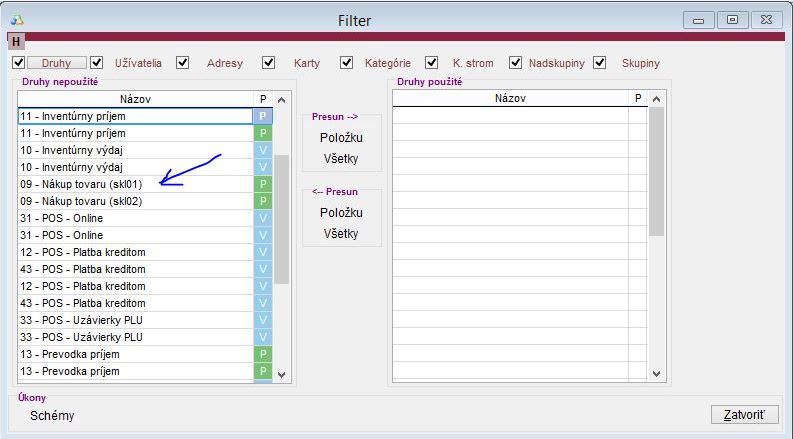Click down arrow of used types list scrollbar

[x=656, y=374]
